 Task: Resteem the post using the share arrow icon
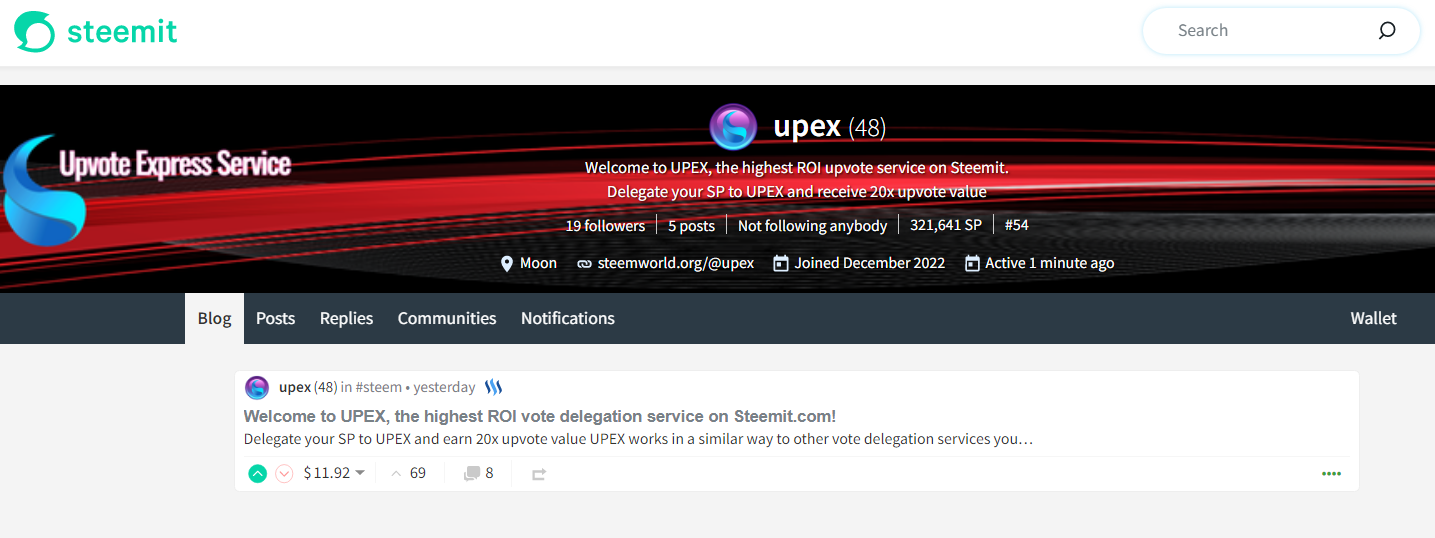(539, 474)
